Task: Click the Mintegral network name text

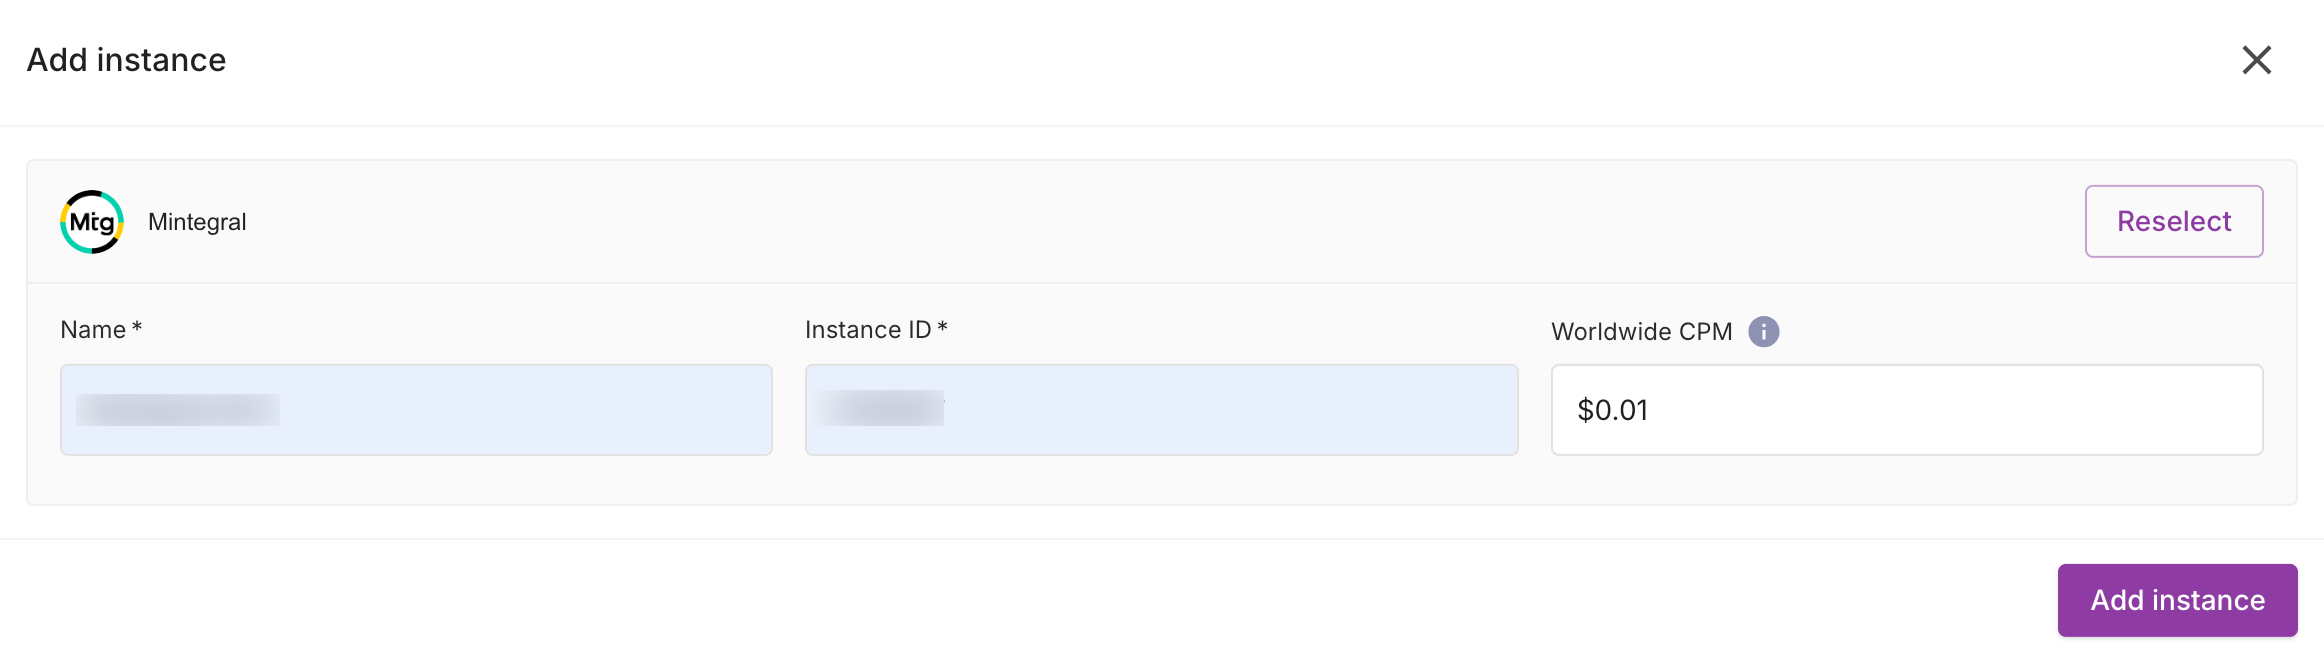Action: 197,222
